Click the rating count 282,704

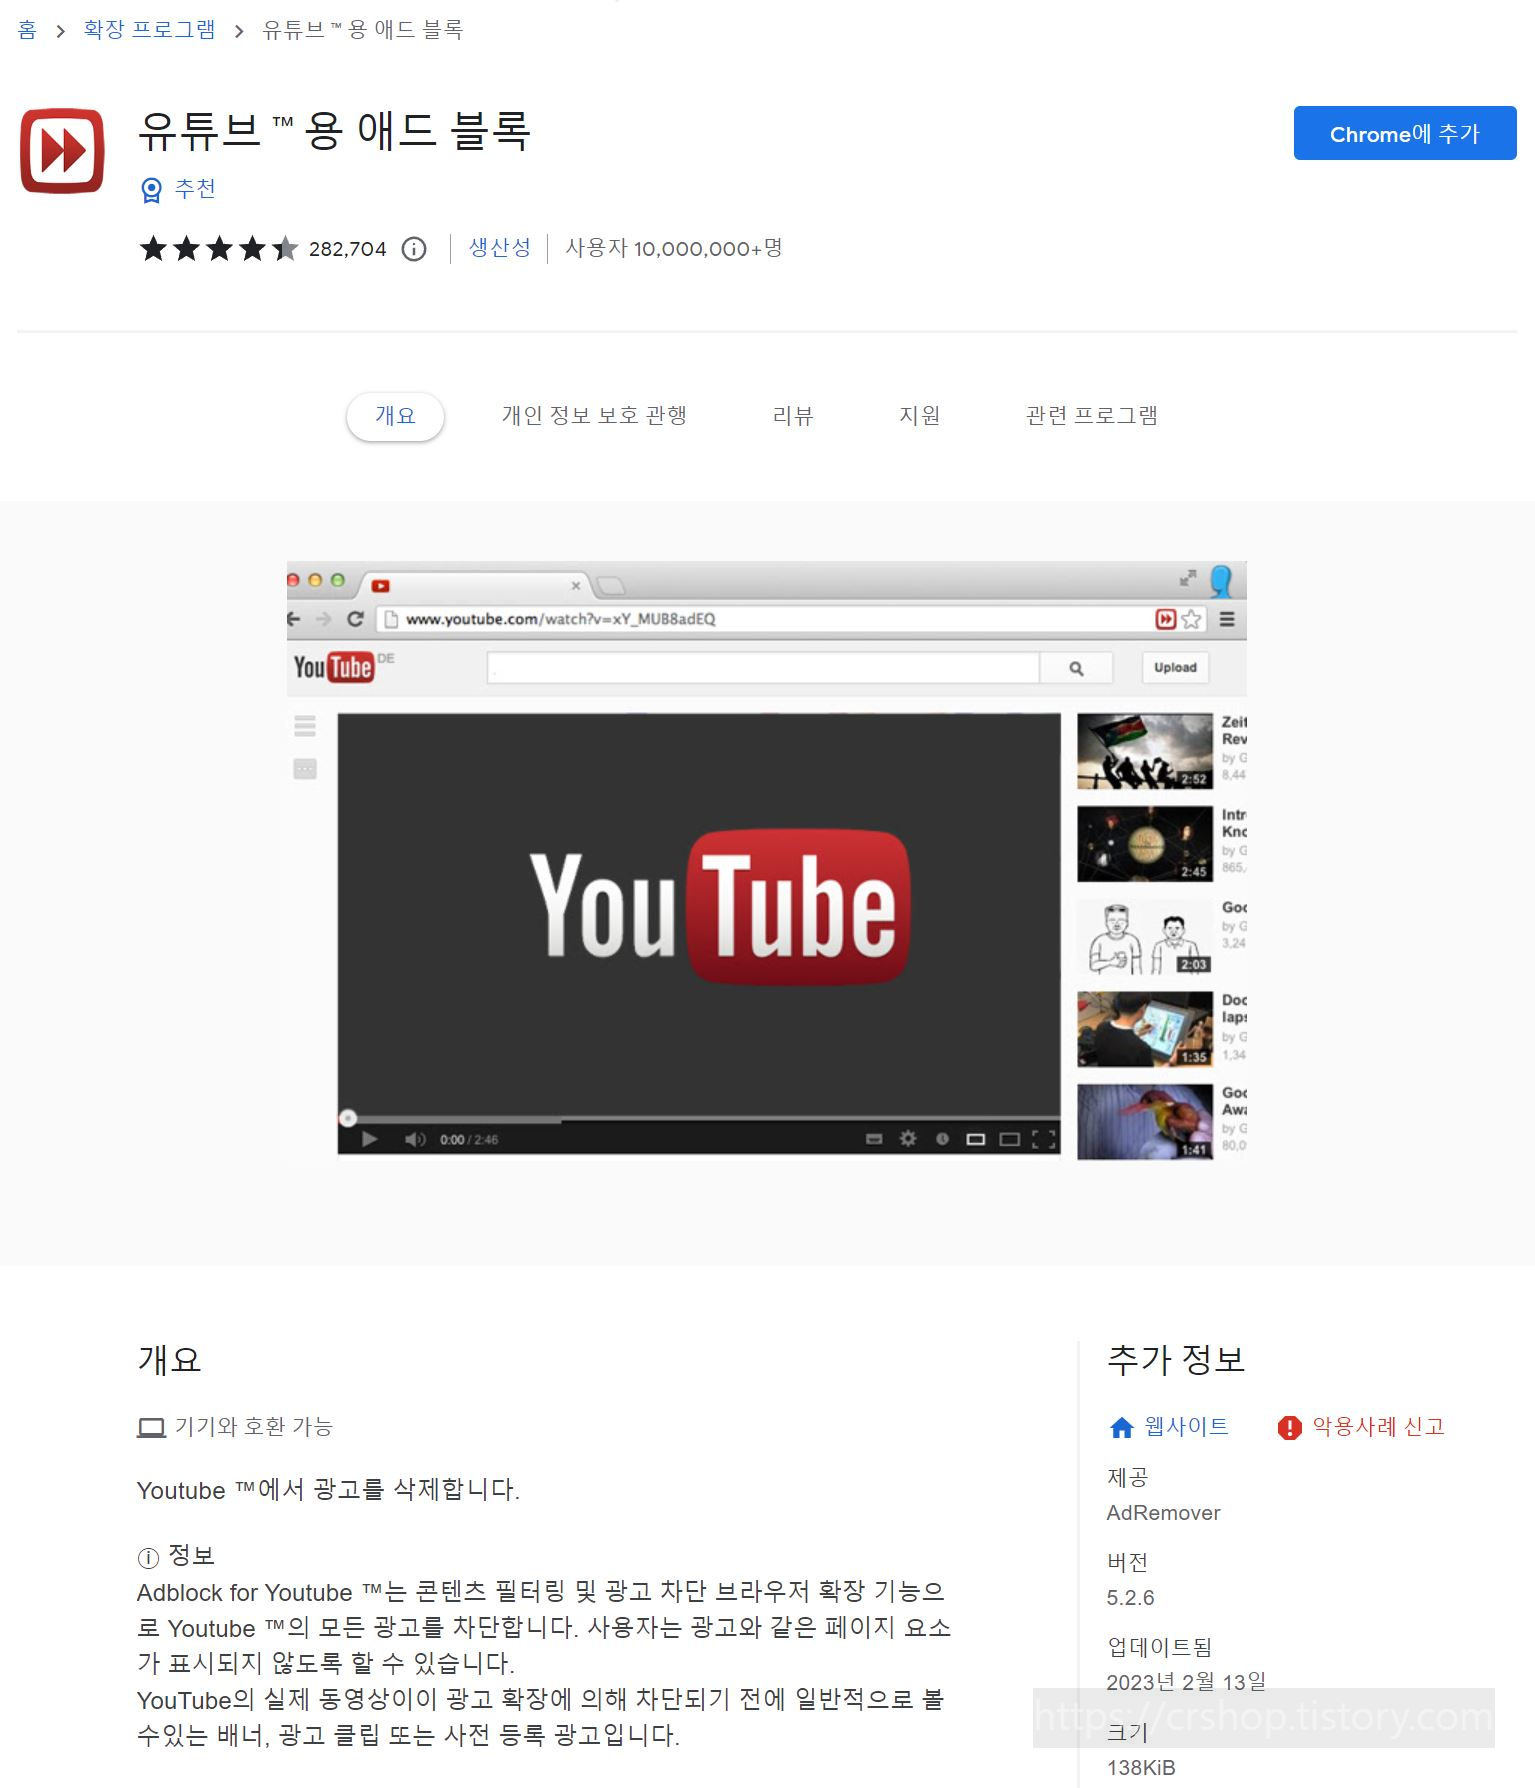347,249
